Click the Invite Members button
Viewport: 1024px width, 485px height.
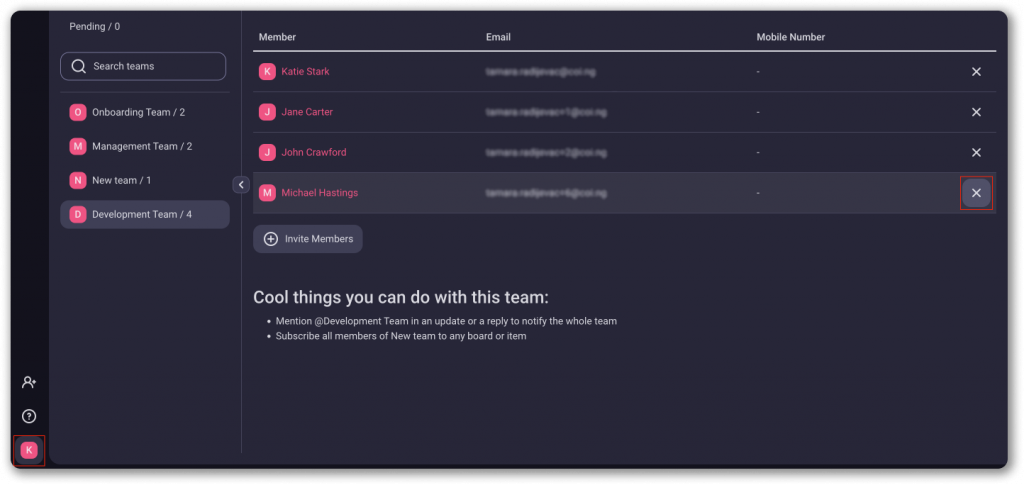[308, 239]
